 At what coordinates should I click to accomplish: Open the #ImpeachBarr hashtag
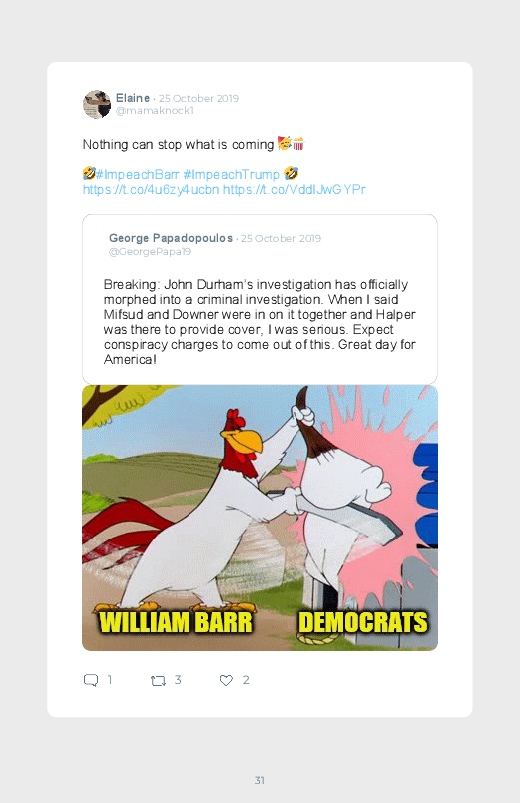click(138, 175)
